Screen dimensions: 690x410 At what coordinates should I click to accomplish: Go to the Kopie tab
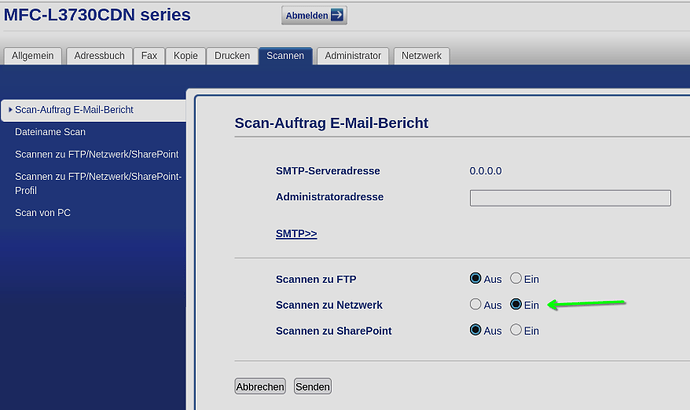184,56
